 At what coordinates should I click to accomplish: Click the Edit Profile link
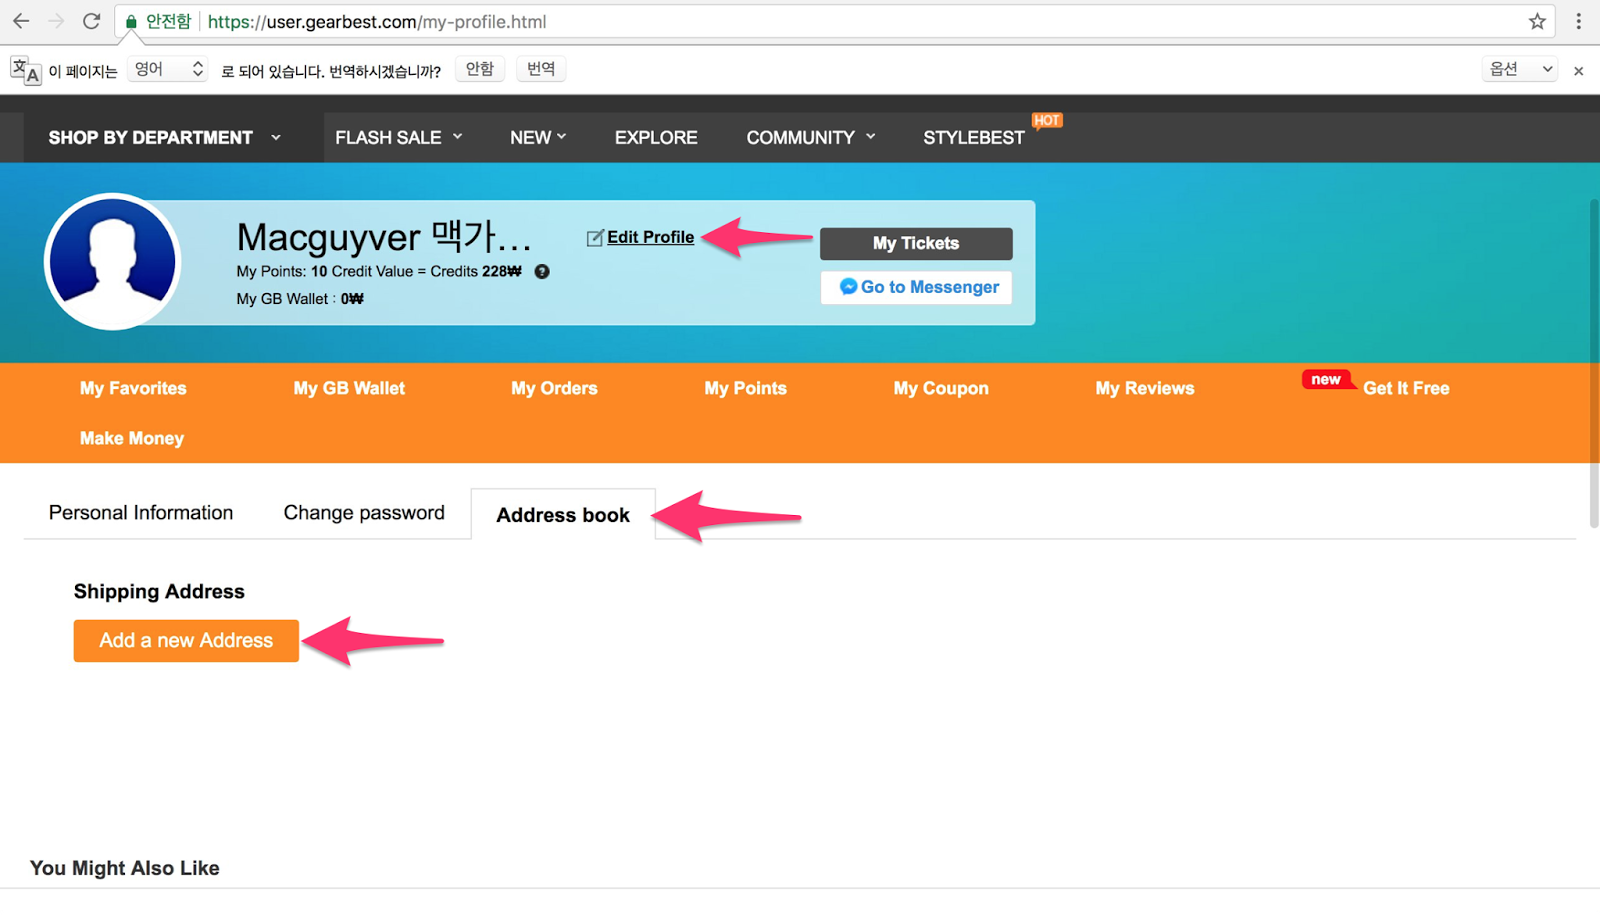coord(650,237)
